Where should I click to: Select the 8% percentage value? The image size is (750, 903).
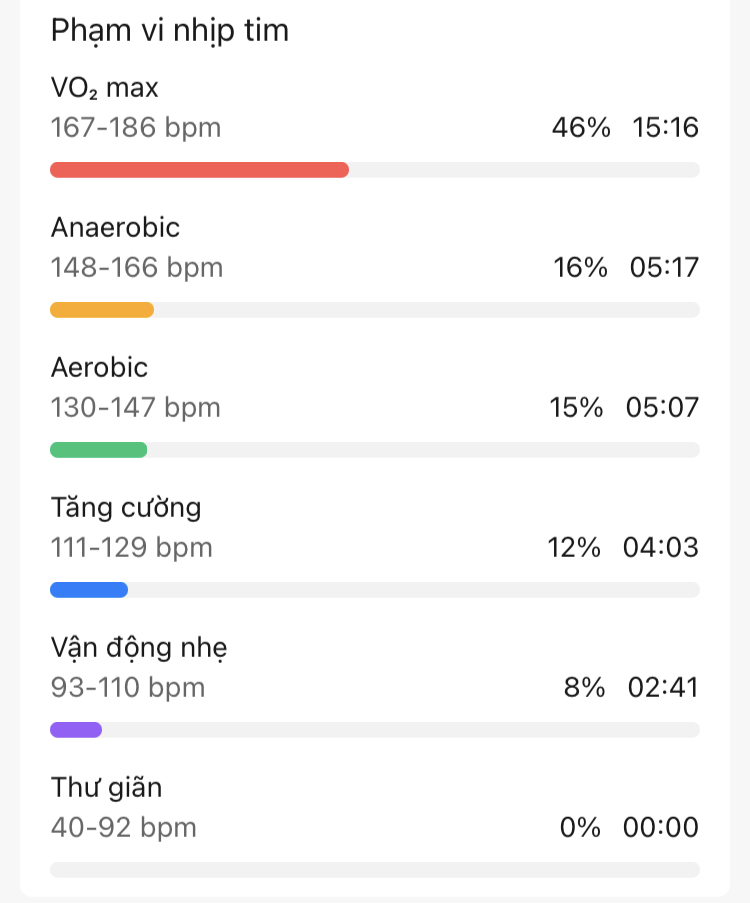[x=584, y=688]
